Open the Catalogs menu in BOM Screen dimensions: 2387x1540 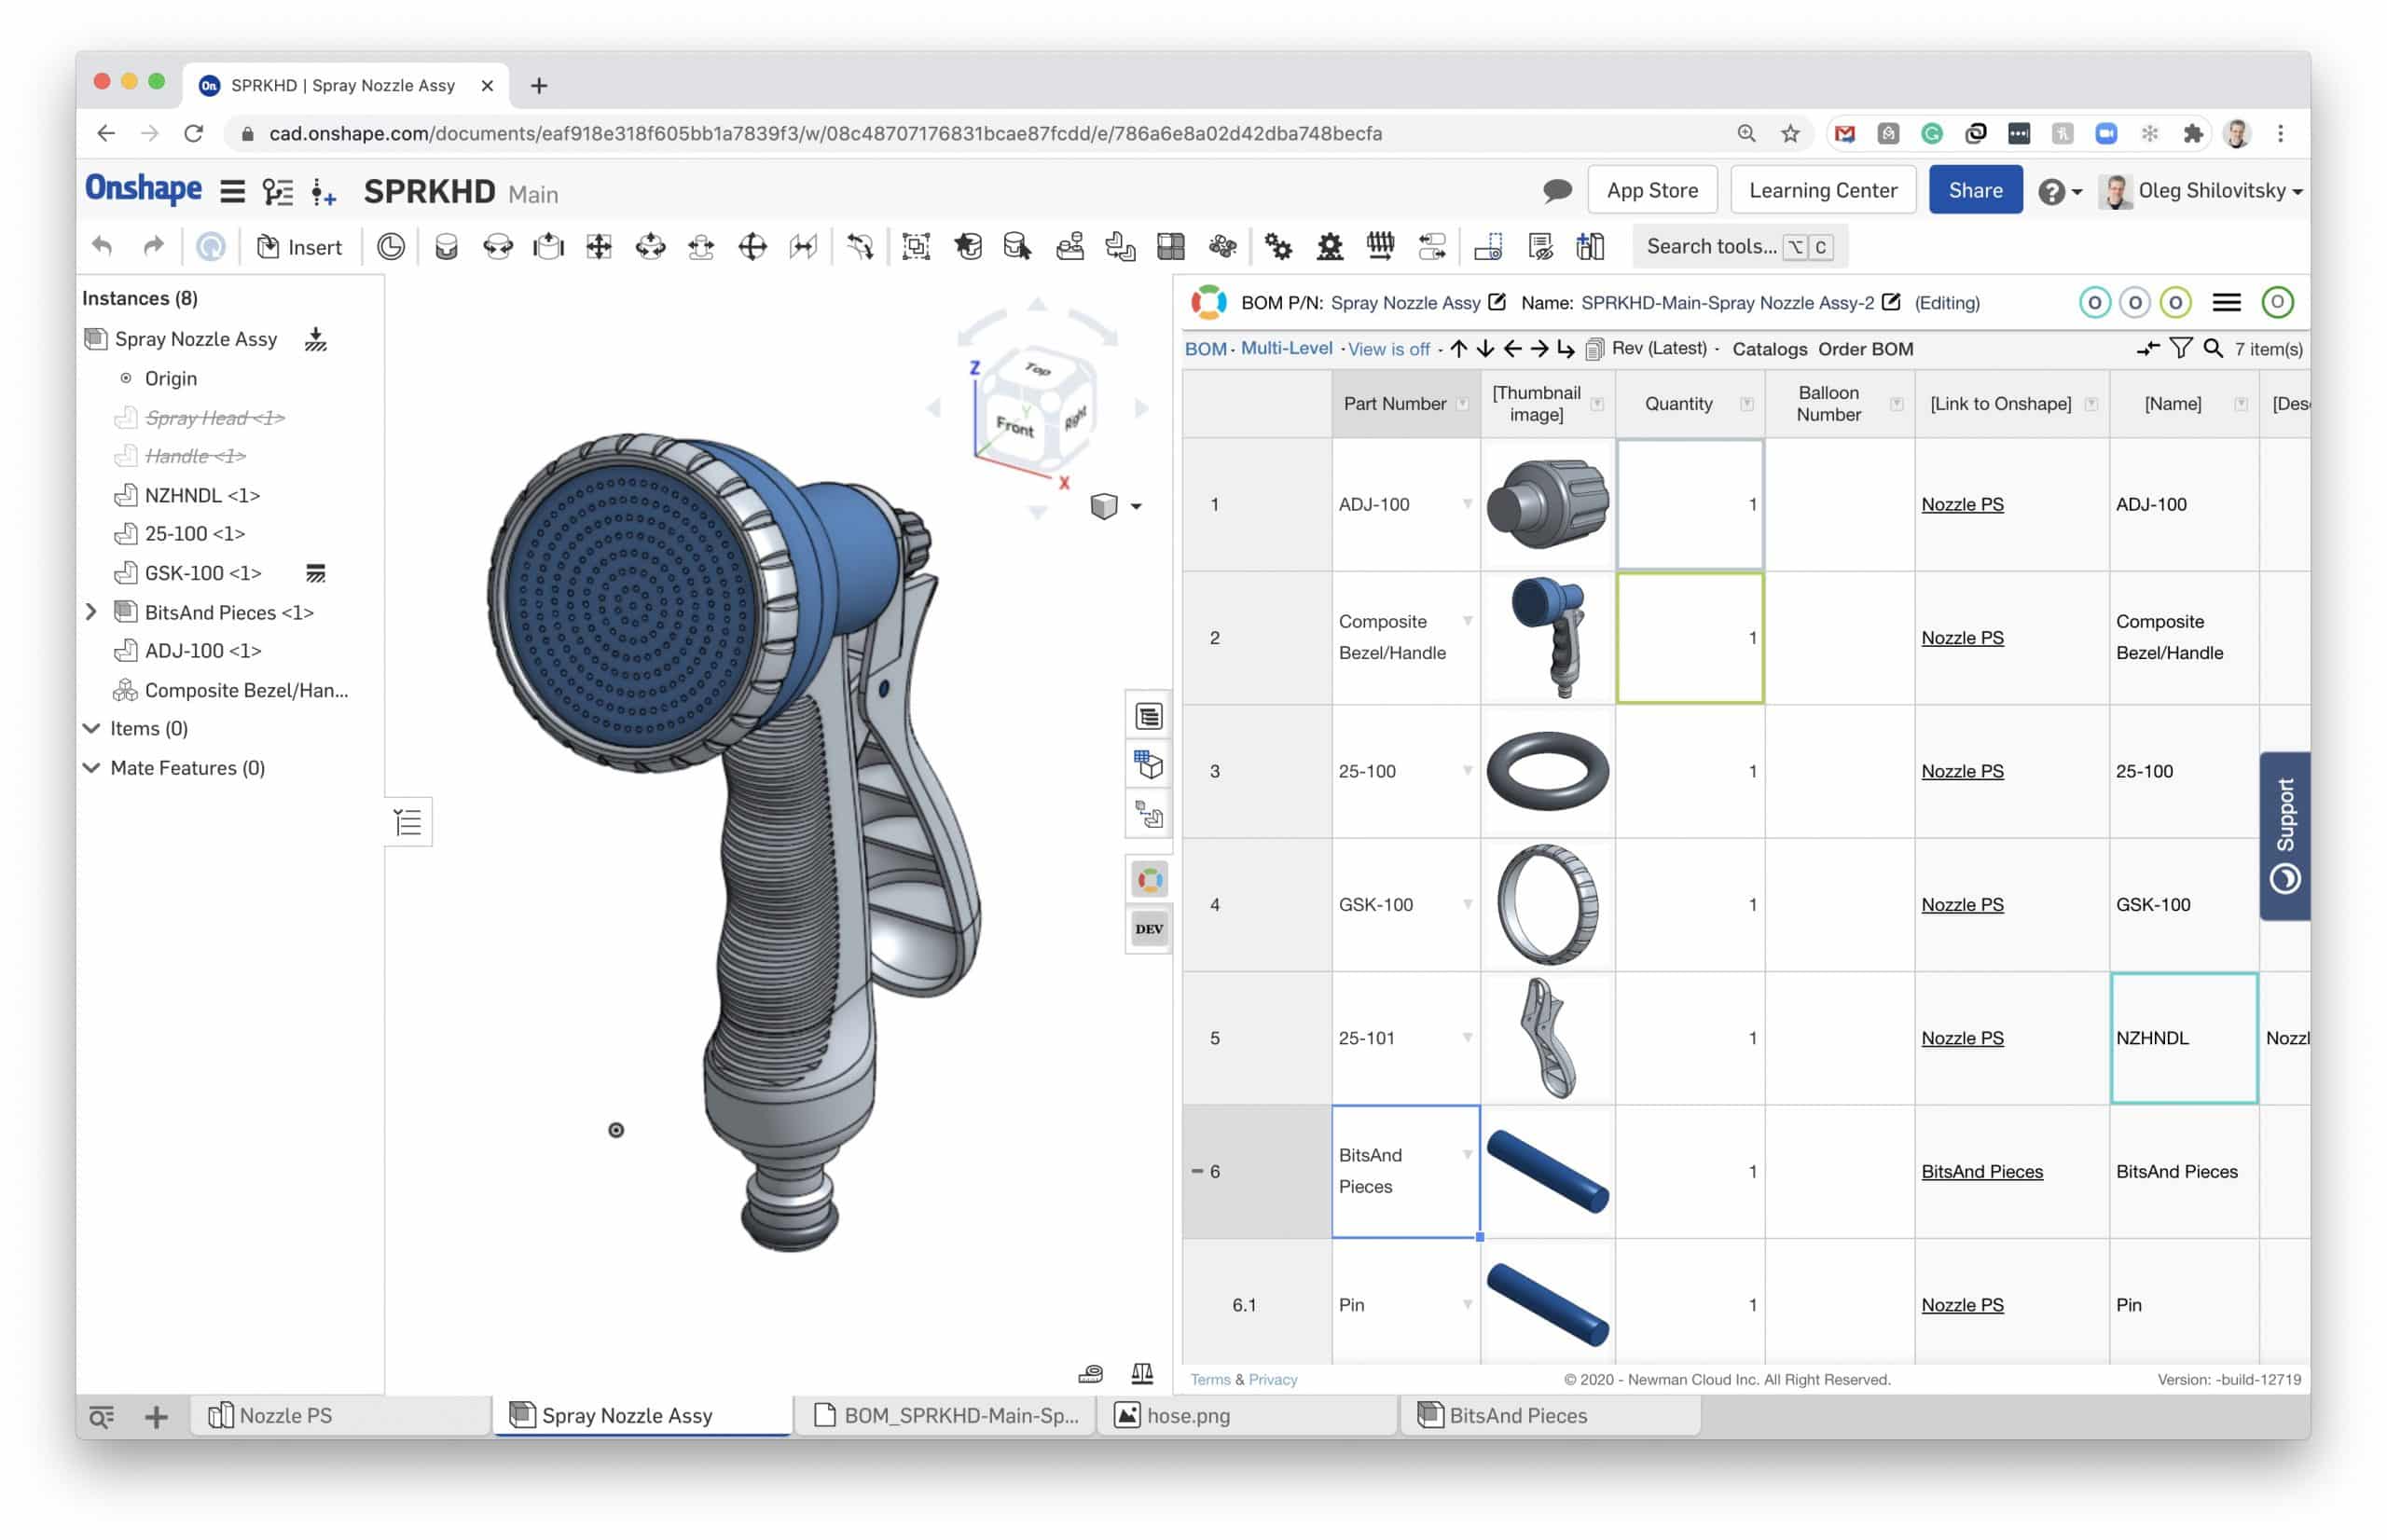[x=1769, y=349]
